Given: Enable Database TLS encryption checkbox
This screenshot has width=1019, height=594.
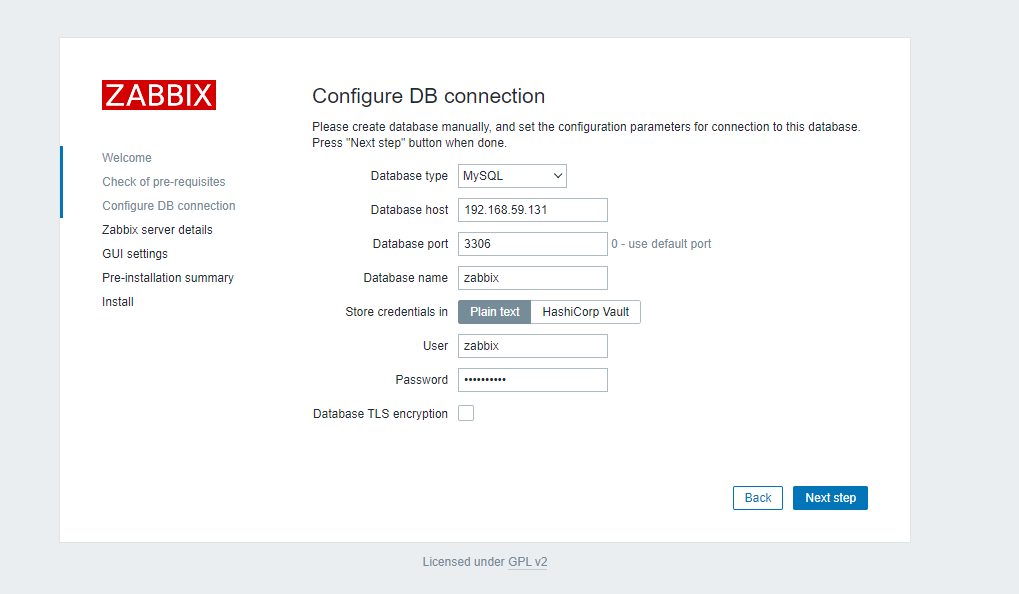Looking at the screenshot, I should (466, 413).
